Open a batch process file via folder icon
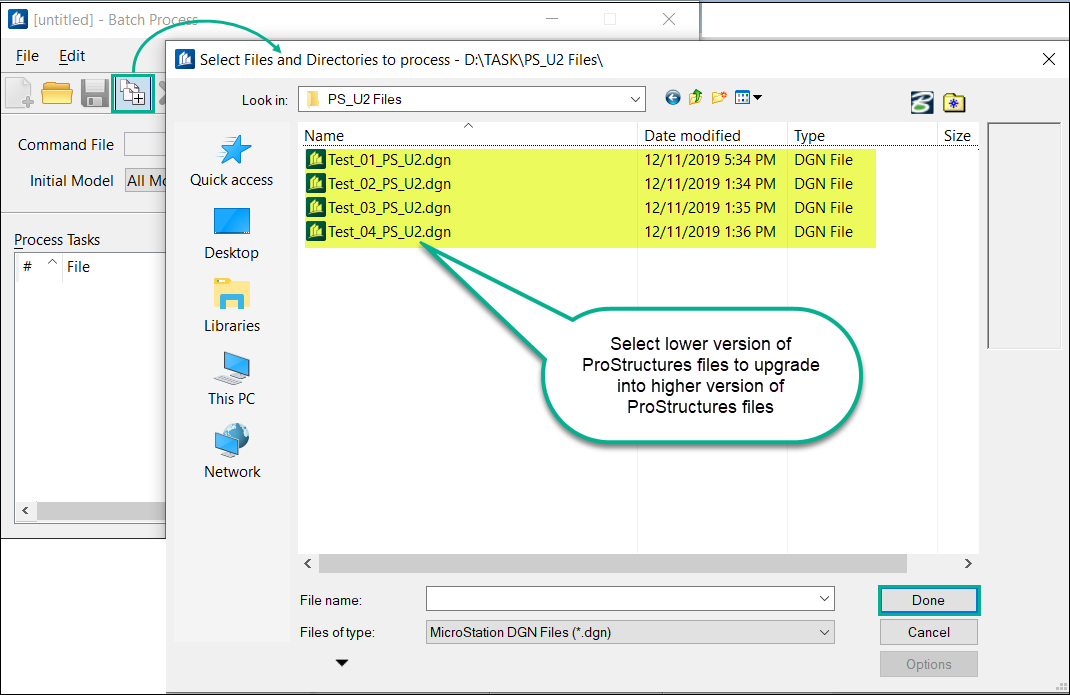Screen dimensions: 1070x695 click(x=57, y=93)
